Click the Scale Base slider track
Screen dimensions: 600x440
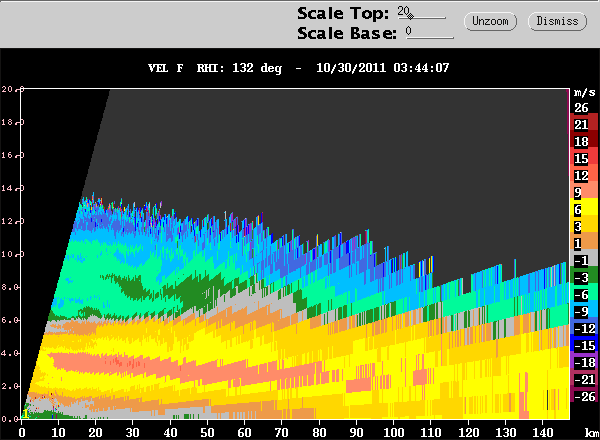click(x=430, y=37)
